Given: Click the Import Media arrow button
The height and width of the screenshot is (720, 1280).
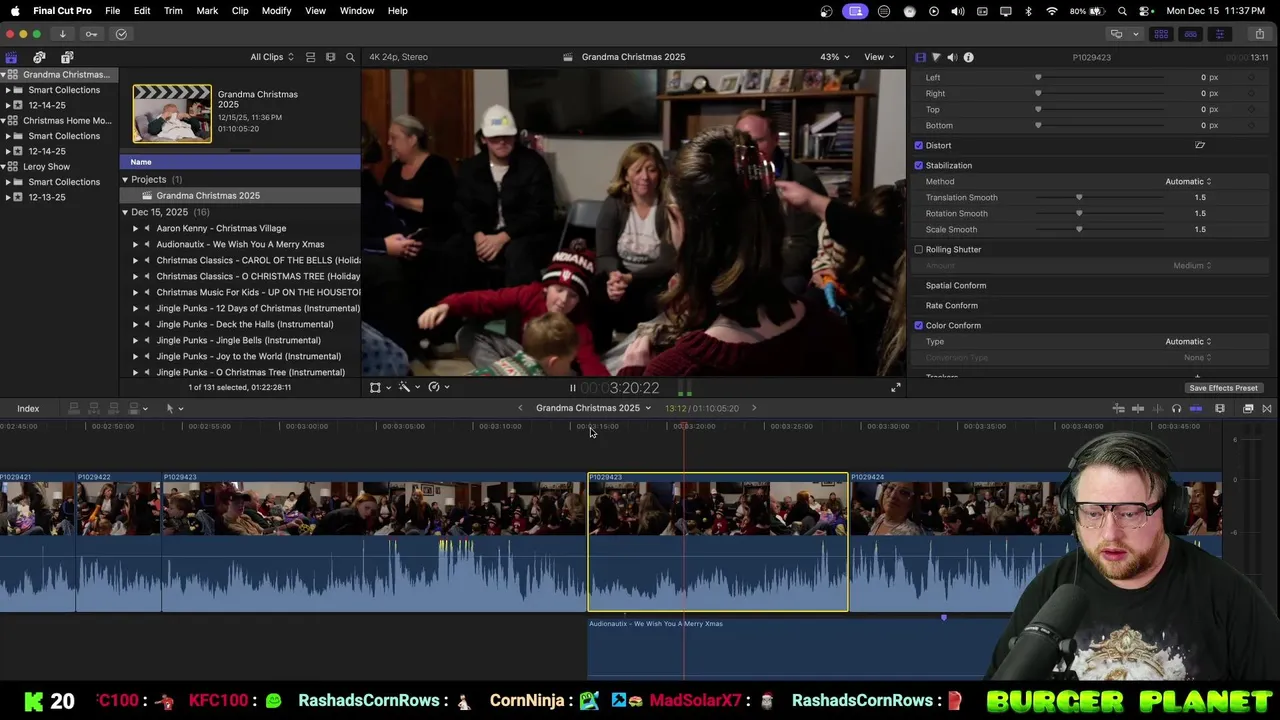Looking at the screenshot, I should (x=62, y=34).
